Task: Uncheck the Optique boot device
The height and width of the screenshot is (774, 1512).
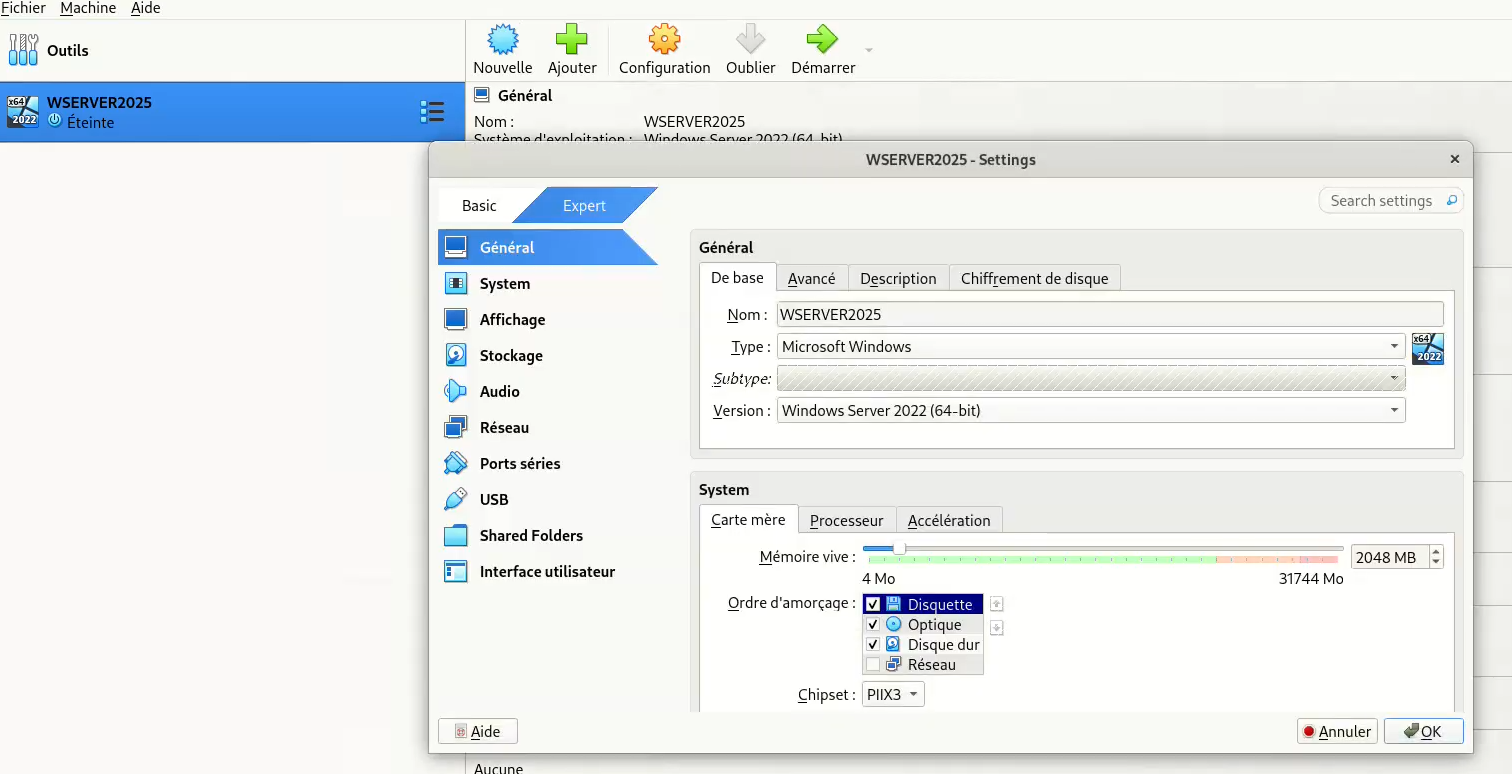Action: (x=873, y=624)
